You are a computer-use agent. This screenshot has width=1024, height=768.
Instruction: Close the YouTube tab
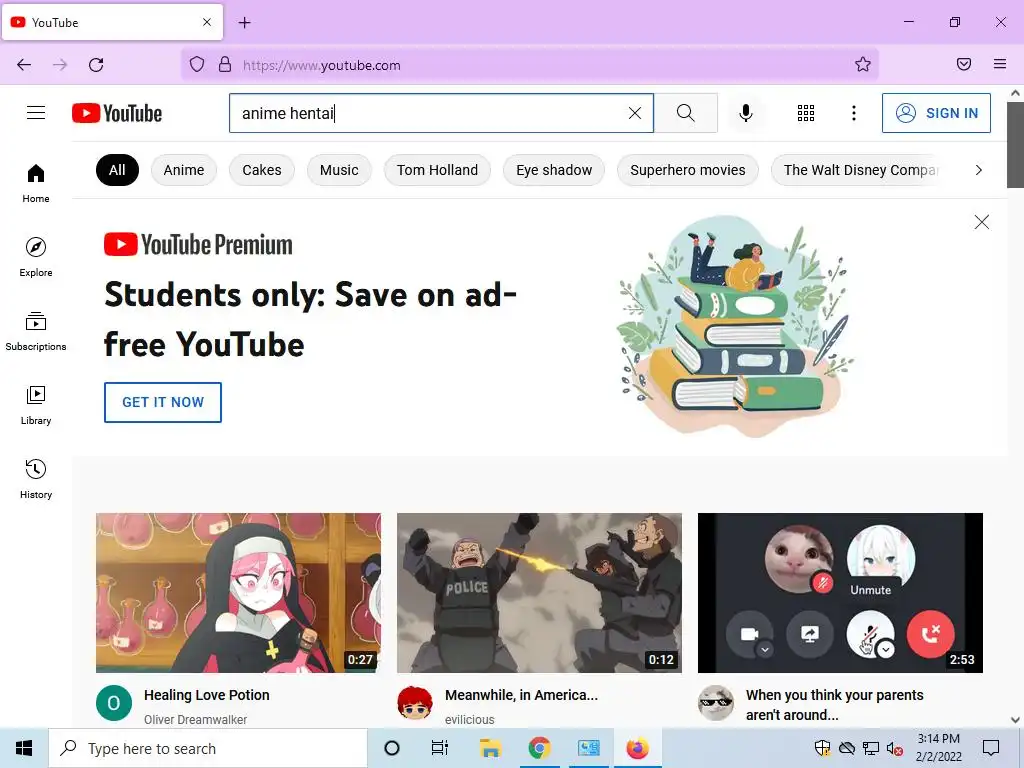(207, 22)
